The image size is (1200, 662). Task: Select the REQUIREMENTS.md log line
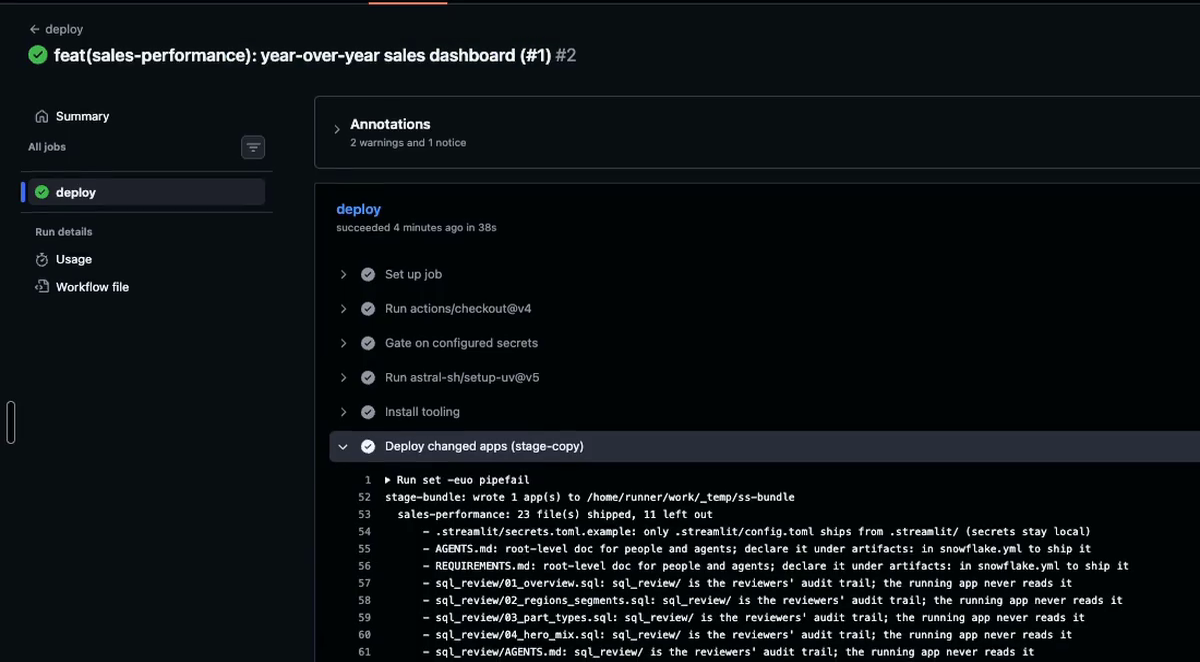click(775, 566)
